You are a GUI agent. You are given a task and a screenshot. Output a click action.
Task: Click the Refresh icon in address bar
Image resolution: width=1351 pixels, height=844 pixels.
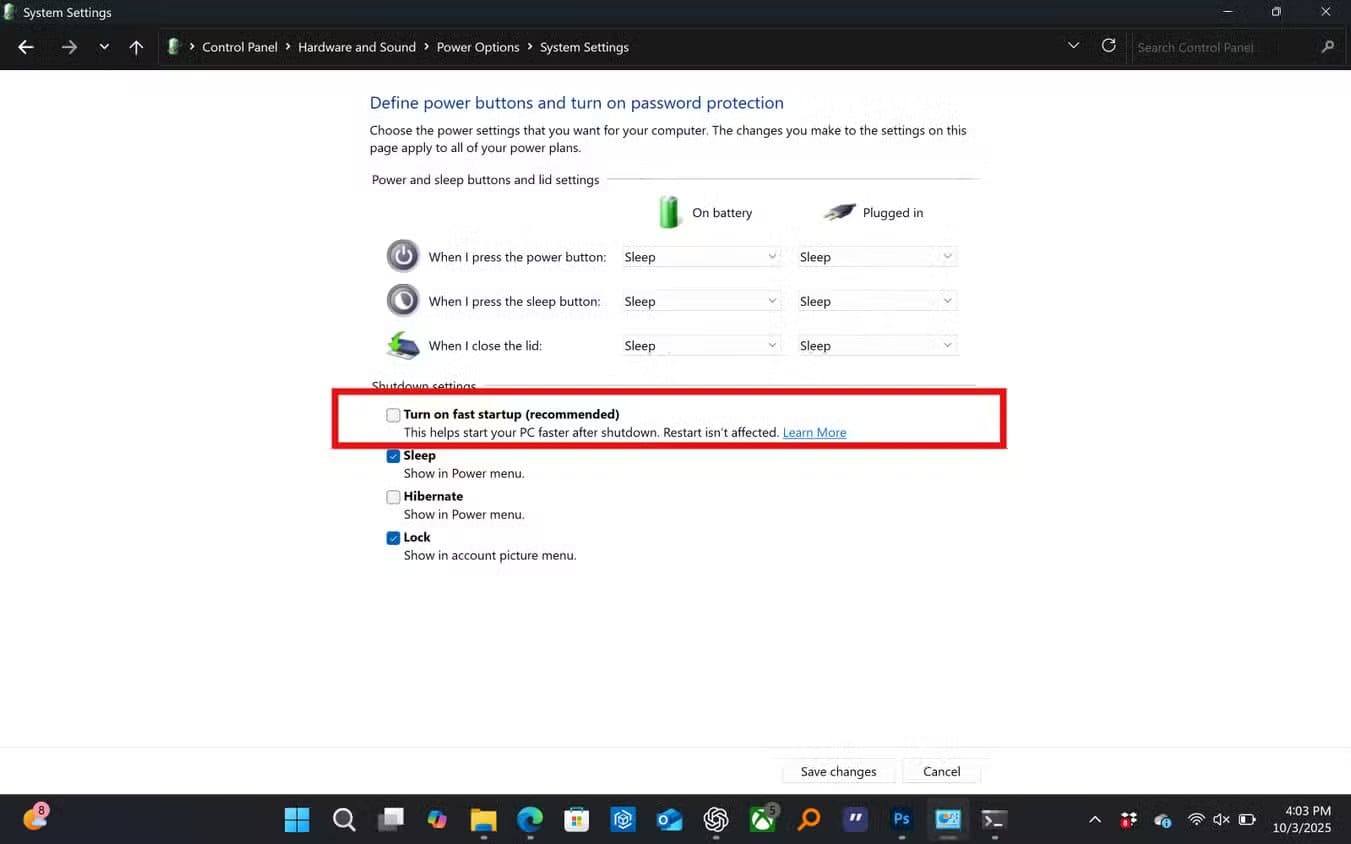[1108, 46]
